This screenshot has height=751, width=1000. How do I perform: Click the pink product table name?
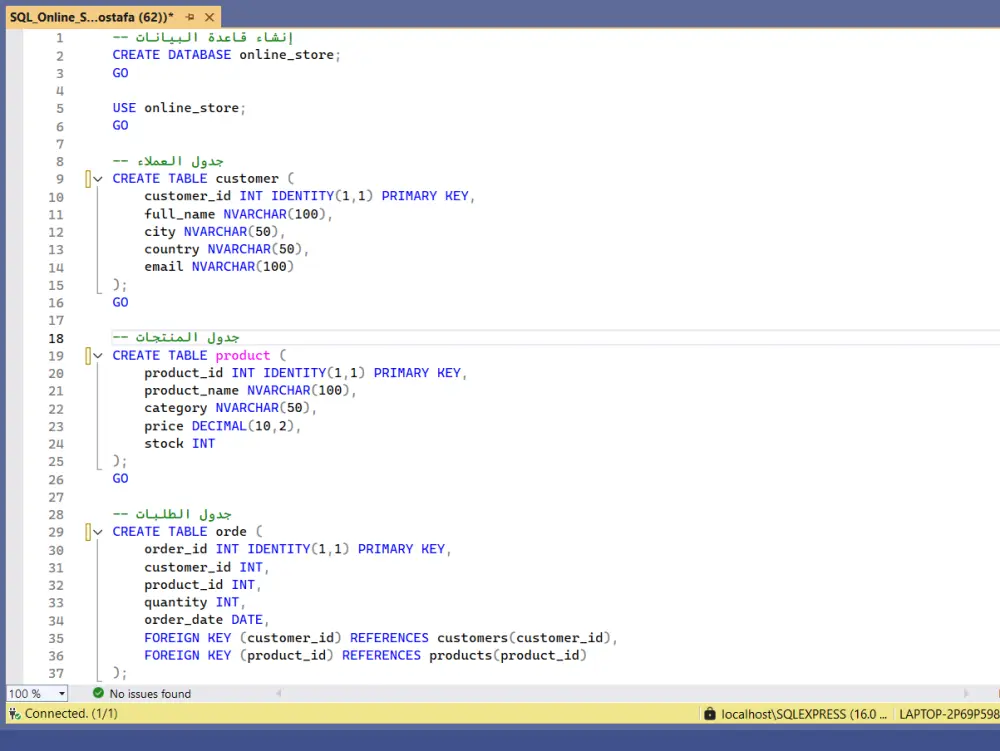point(243,356)
